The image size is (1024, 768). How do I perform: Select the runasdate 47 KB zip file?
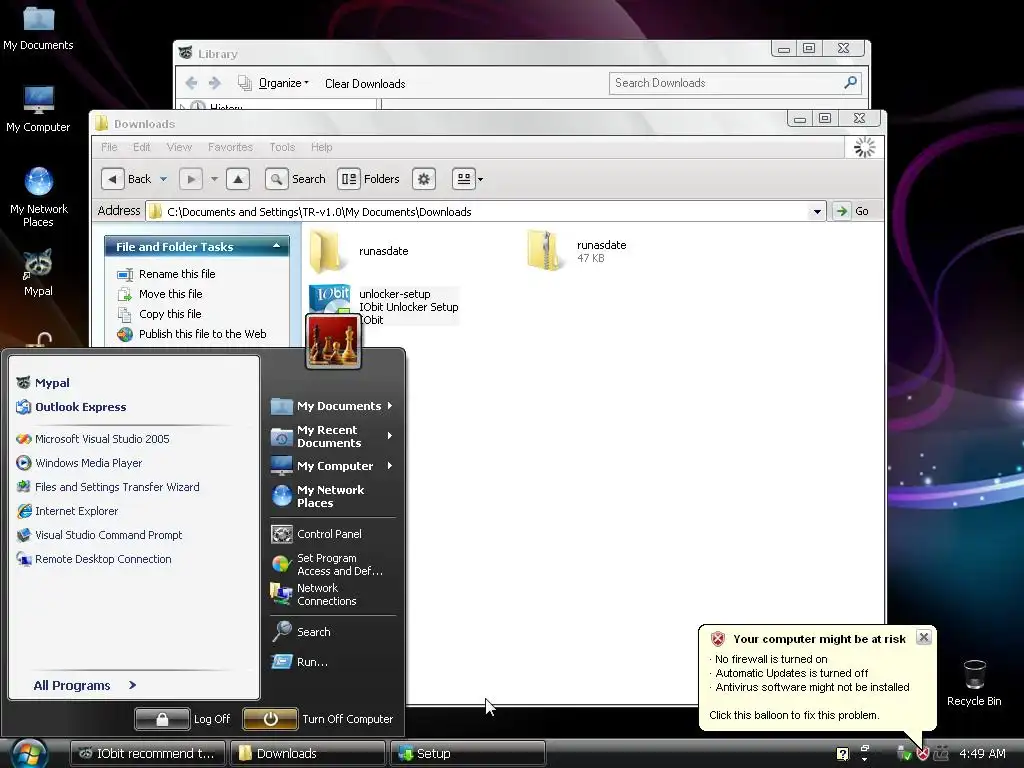pos(577,251)
